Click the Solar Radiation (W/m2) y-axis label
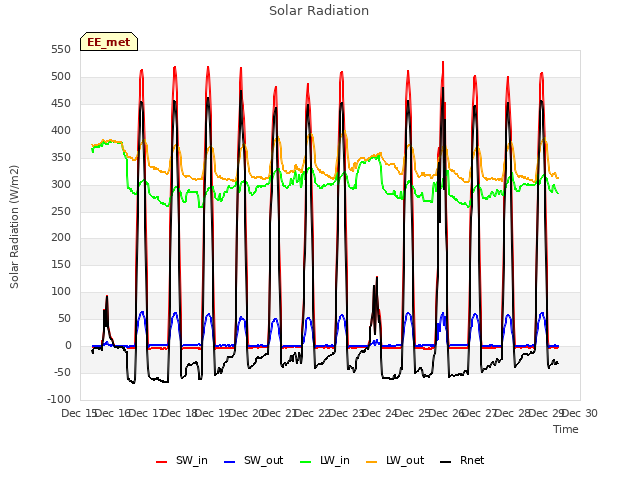The height and width of the screenshot is (480, 640). 14,227
